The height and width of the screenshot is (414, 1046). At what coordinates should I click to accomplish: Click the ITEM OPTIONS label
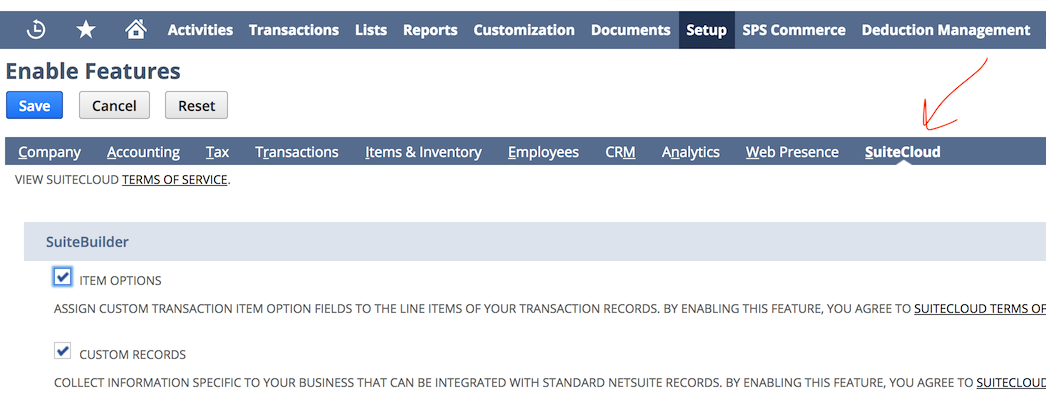pyautogui.click(x=120, y=281)
